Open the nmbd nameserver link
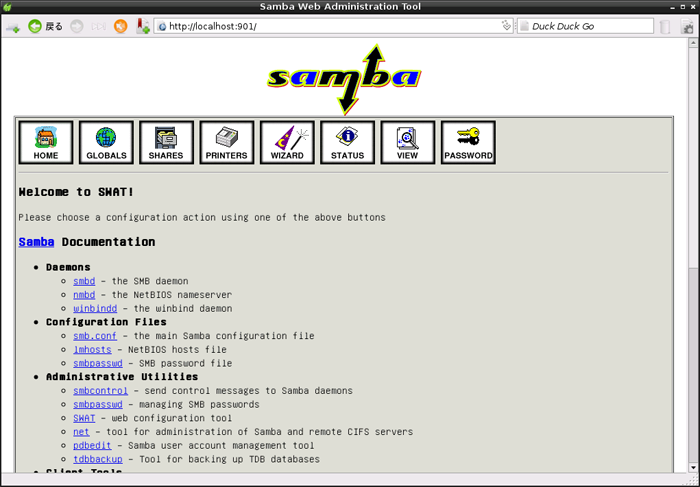 coord(84,295)
